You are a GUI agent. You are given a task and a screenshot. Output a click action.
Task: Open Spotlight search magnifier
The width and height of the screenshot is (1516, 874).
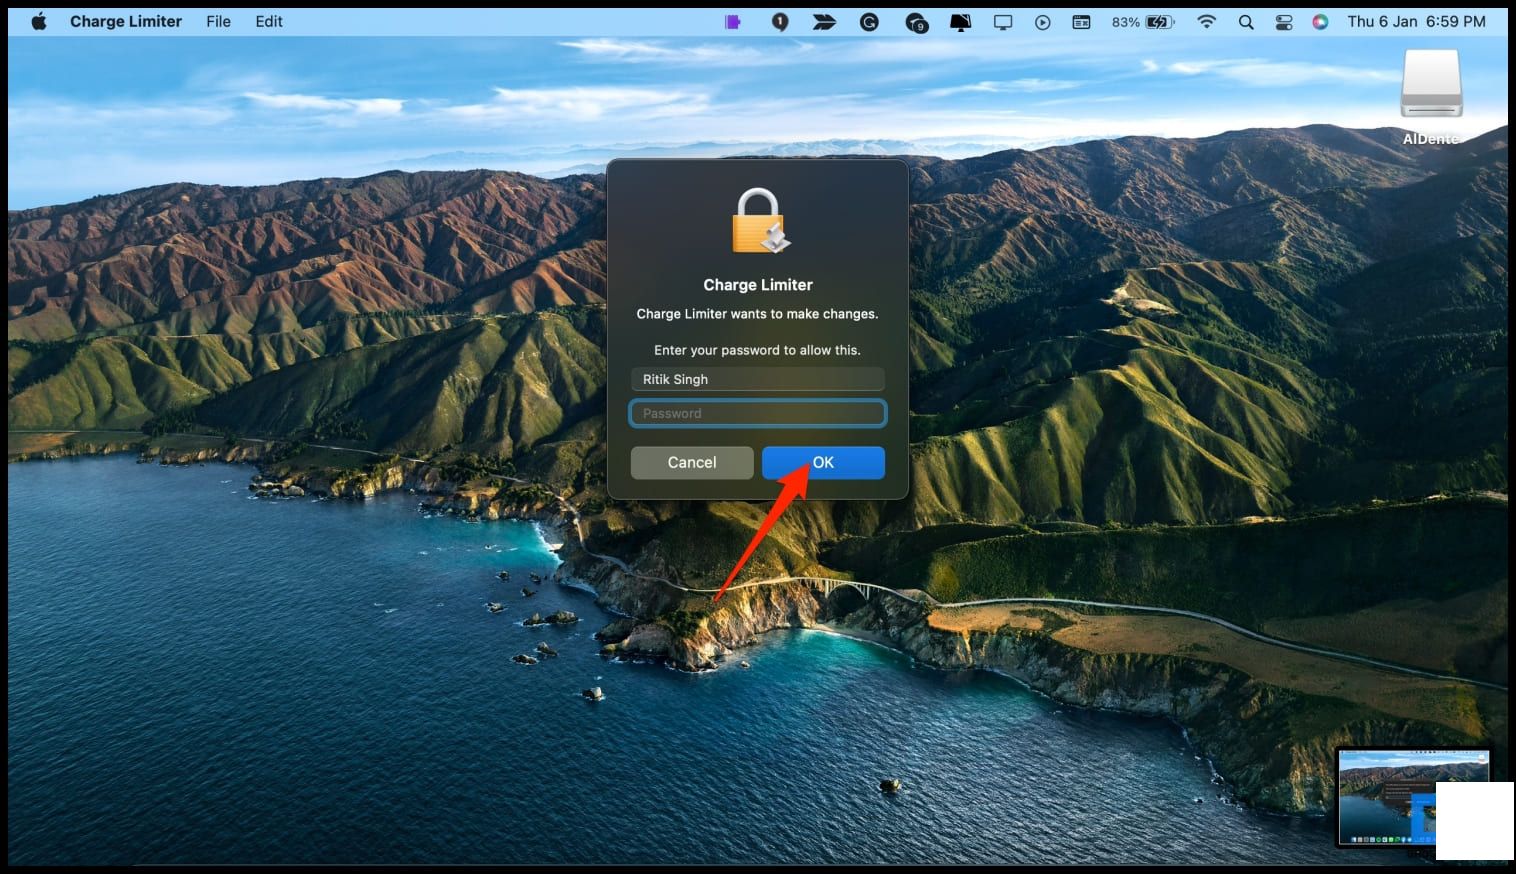1246,22
